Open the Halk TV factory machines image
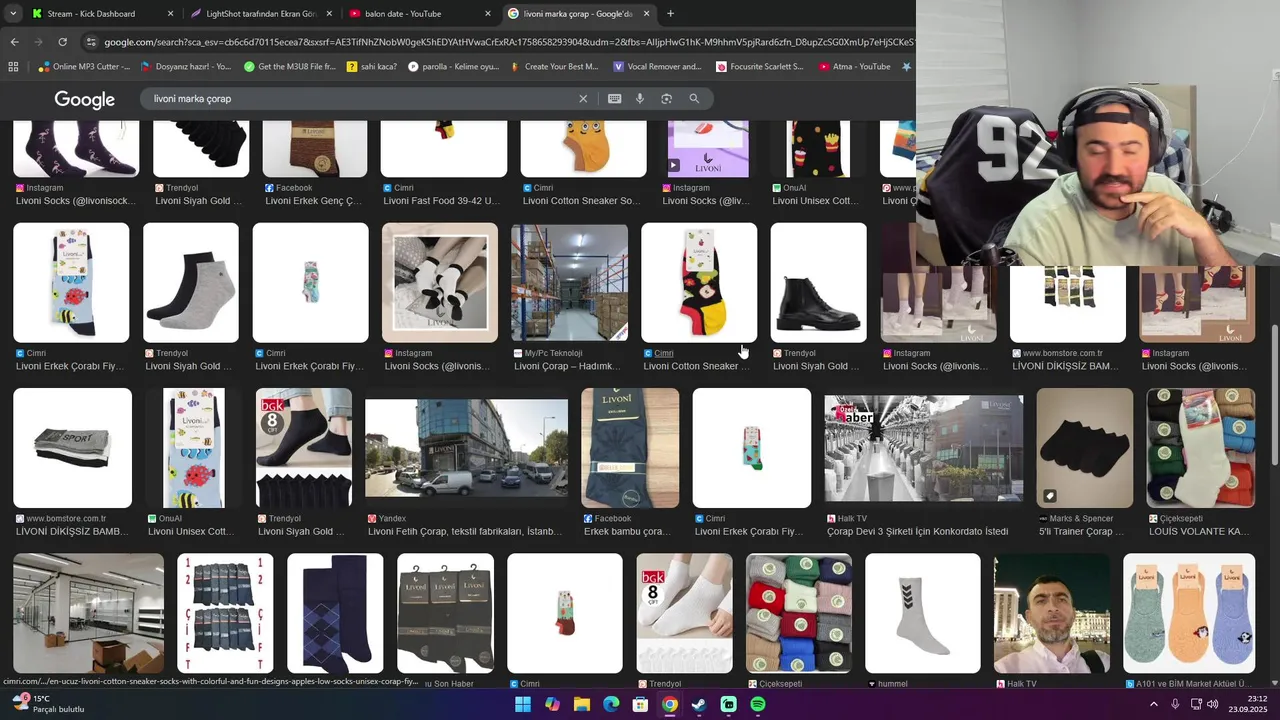 (923, 448)
